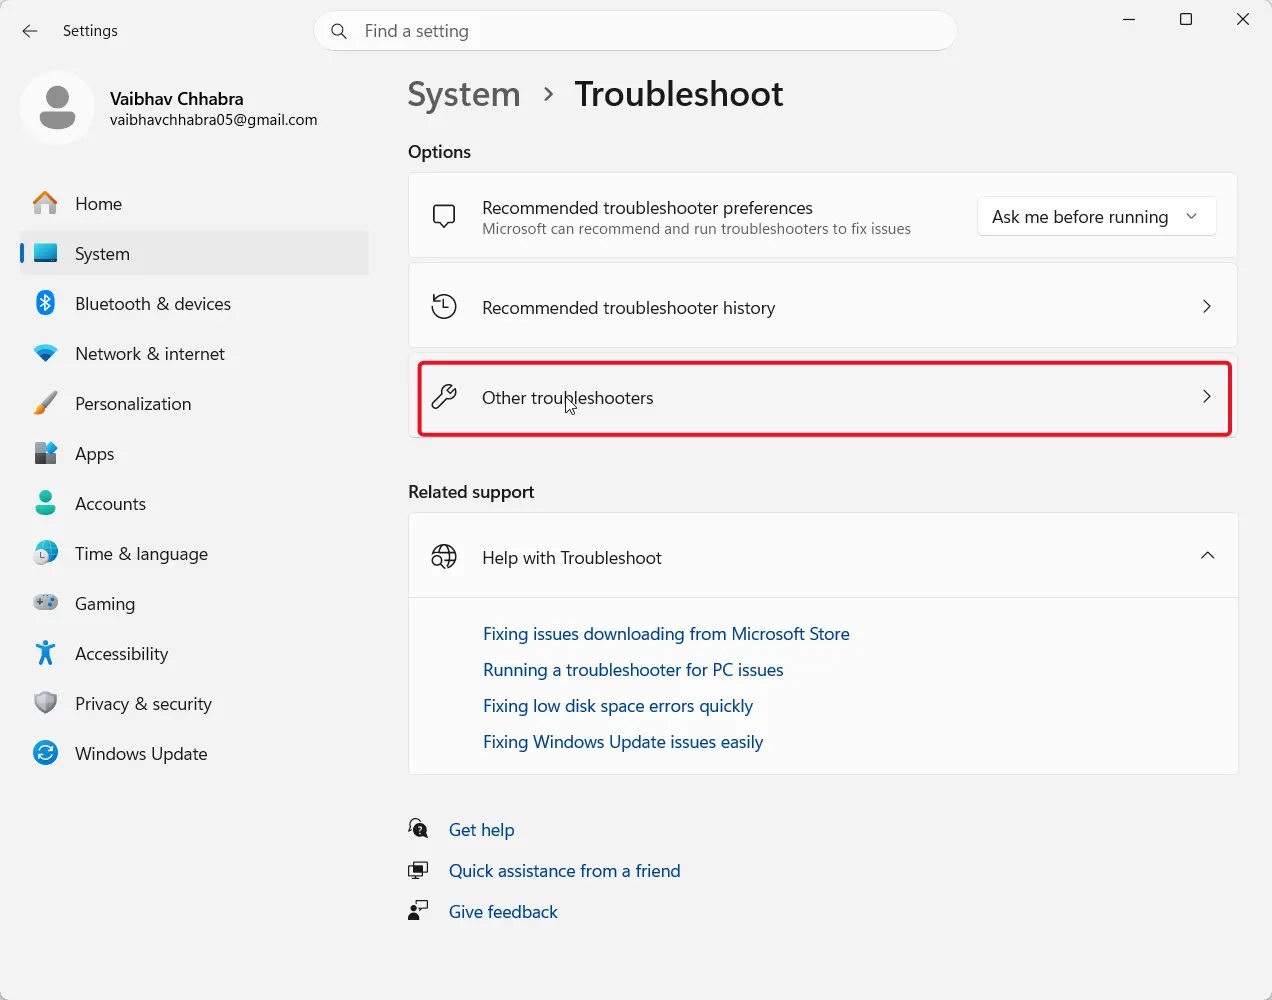1272x1000 pixels.
Task: Click the System monitor icon
Action: click(45, 253)
